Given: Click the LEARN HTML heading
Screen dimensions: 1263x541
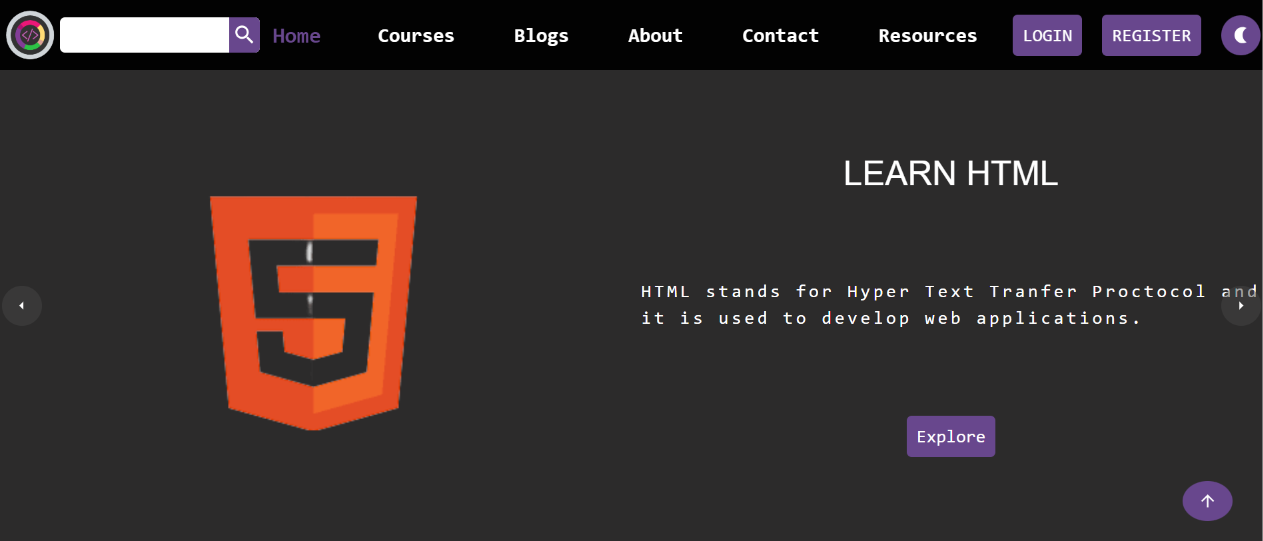Looking at the screenshot, I should point(950,174).
